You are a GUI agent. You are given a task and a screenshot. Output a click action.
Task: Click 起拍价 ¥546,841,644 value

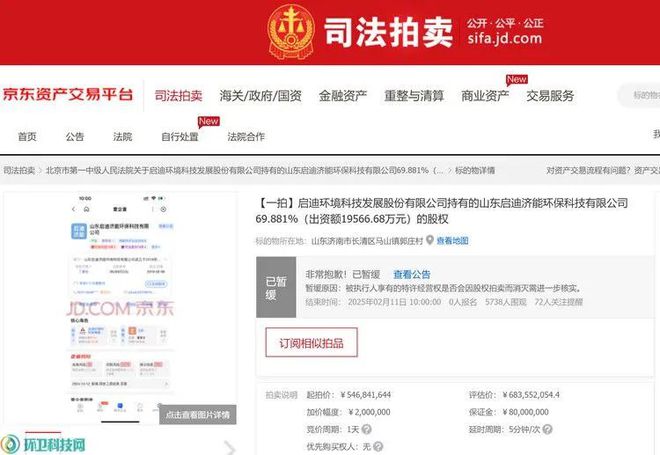pyautogui.click(x=366, y=395)
